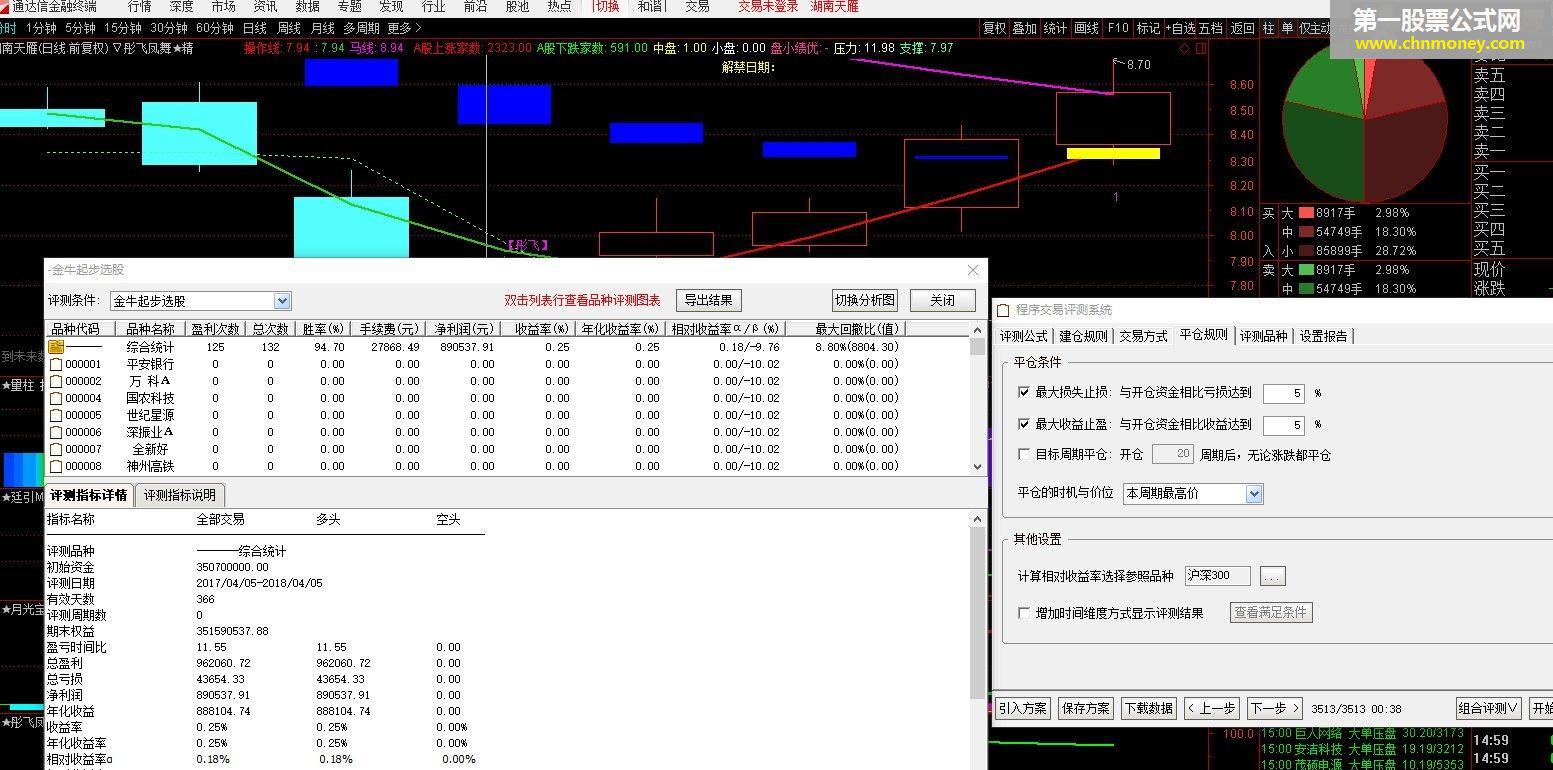Screen dimensions: 1553x770
Task: Click the 引入方案 button
Action: click(x=1023, y=708)
